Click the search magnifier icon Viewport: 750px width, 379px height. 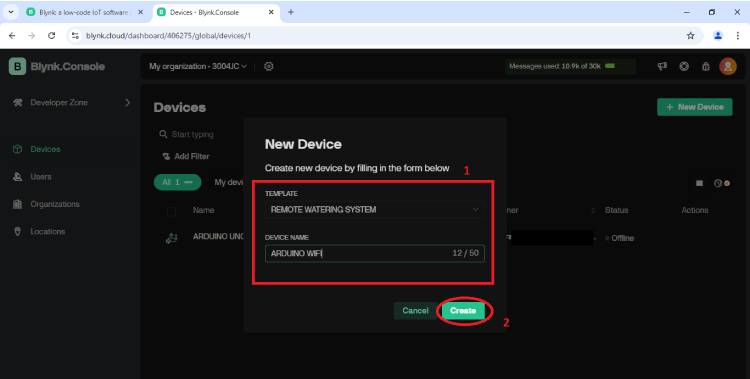[x=164, y=134]
